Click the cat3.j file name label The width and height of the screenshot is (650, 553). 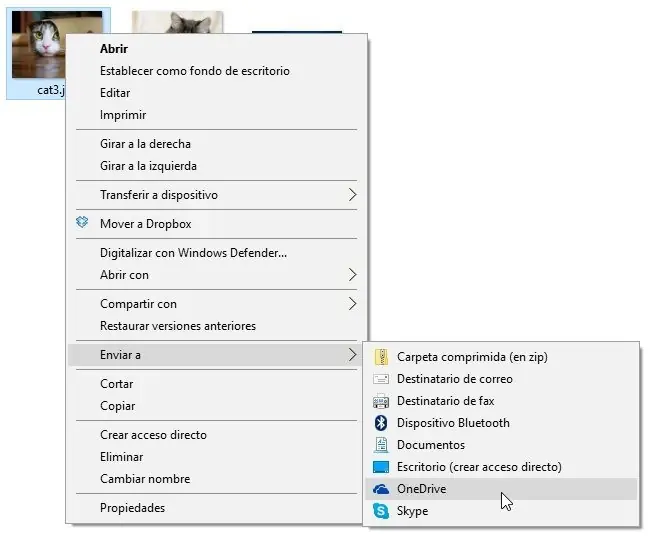coord(51,90)
